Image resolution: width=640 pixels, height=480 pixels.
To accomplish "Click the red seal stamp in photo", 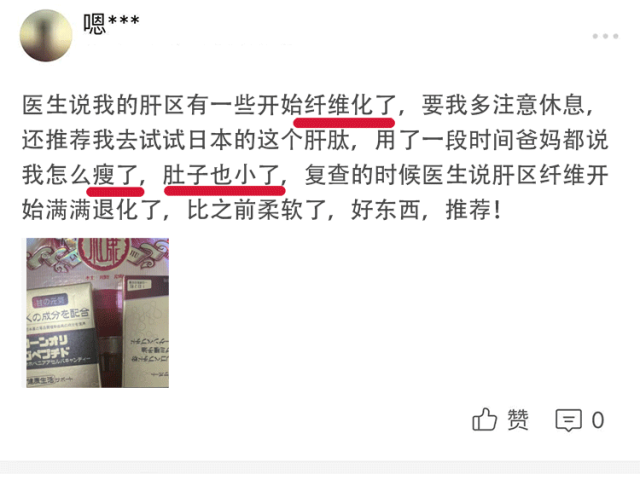I will (104, 254).
